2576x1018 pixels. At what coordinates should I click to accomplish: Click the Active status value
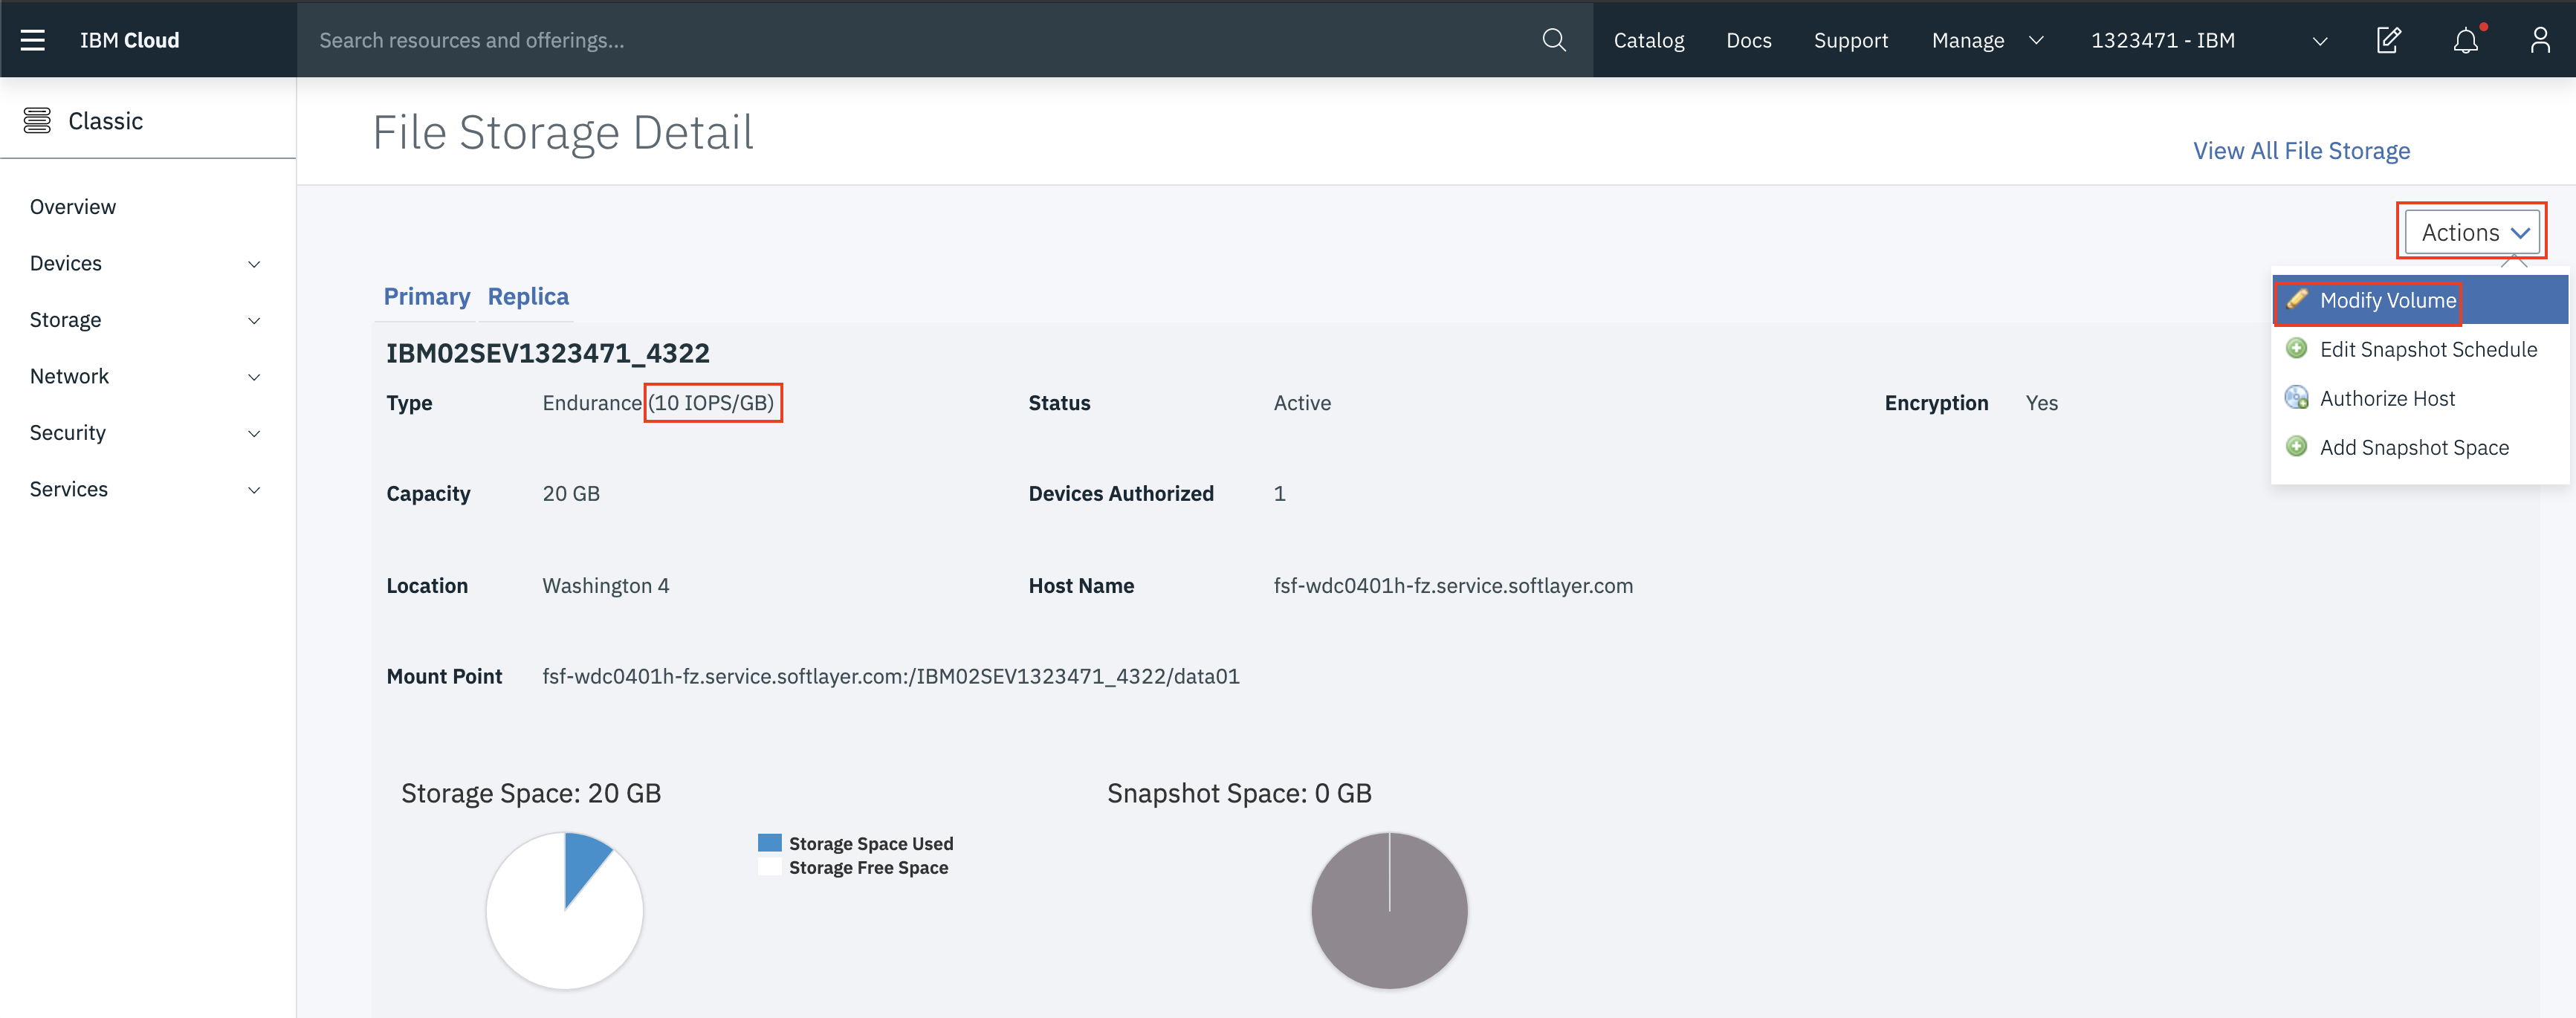[x=1302, y=403]
